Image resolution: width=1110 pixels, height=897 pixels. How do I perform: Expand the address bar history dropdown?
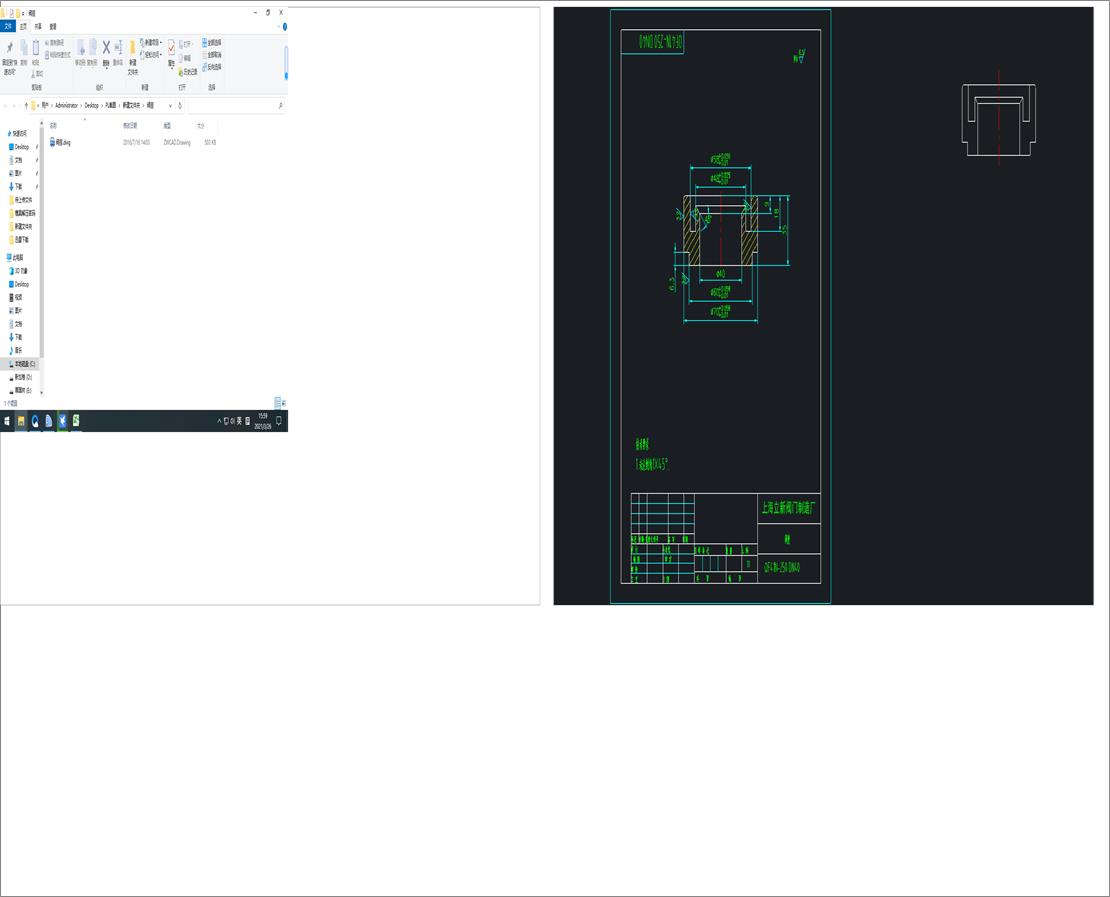pos(170,105)
